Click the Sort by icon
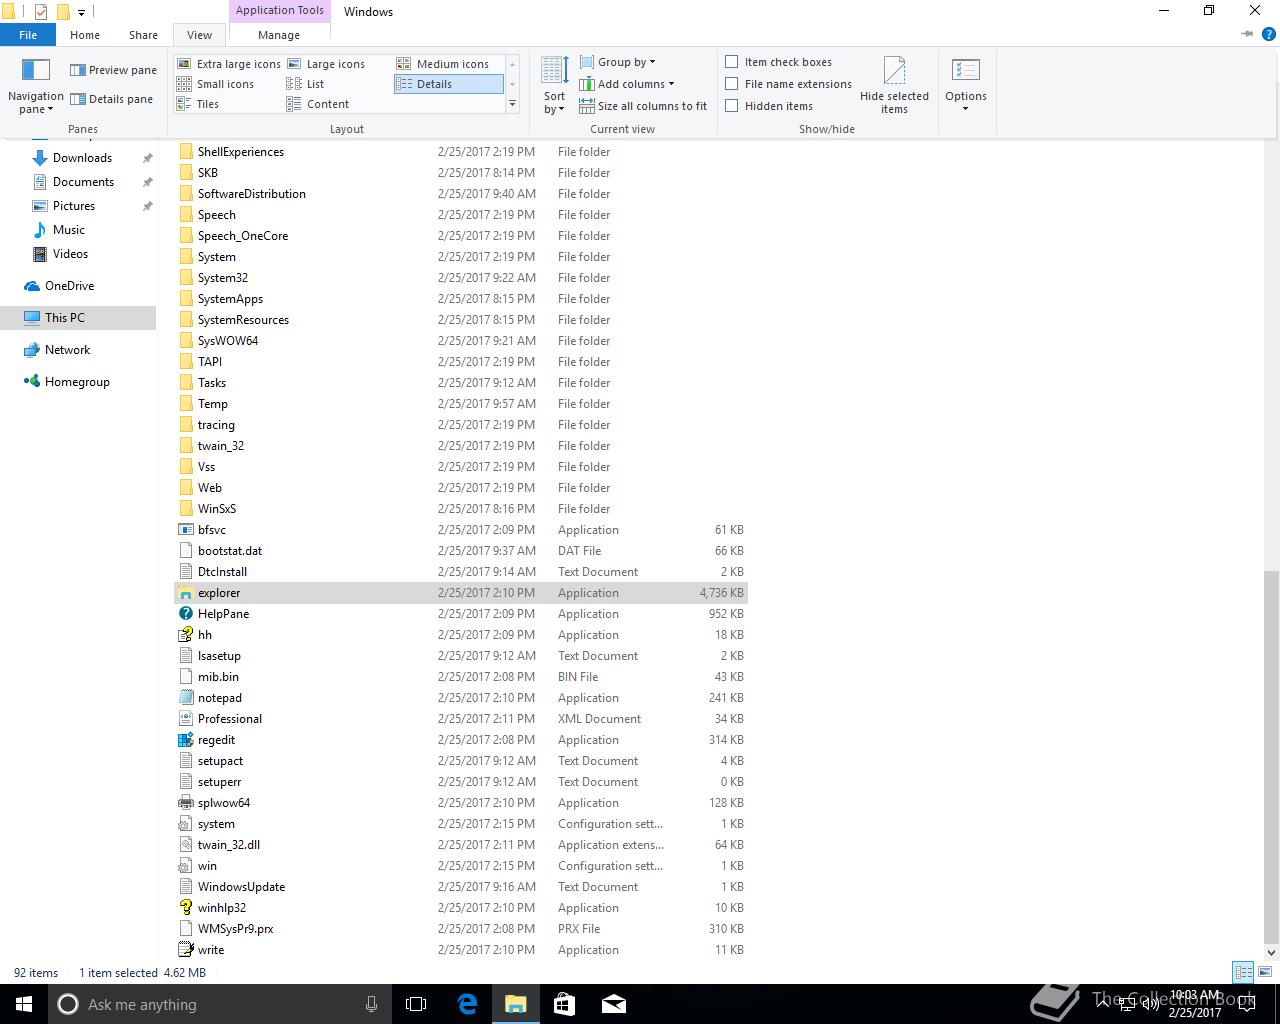Viewport: 1280px width, 1024px height. 554,85
